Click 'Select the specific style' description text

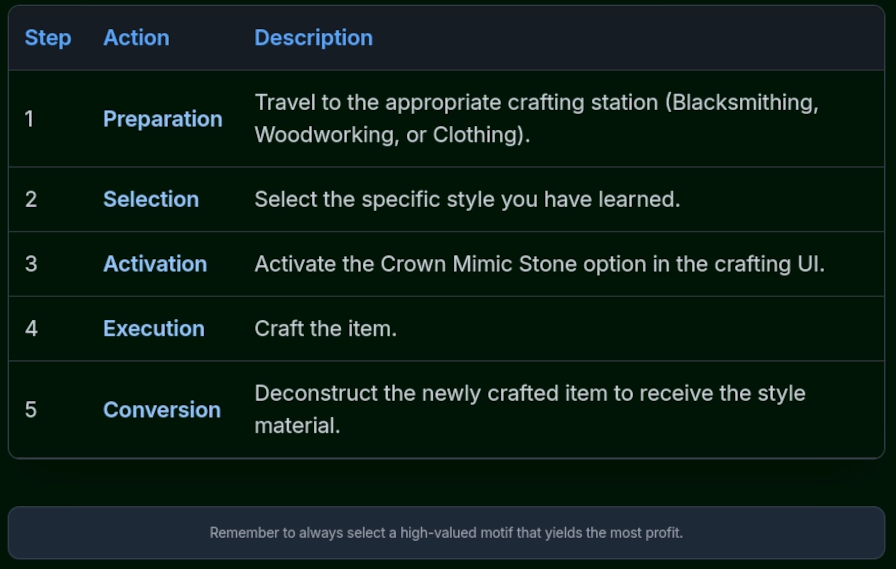[467, 199]
